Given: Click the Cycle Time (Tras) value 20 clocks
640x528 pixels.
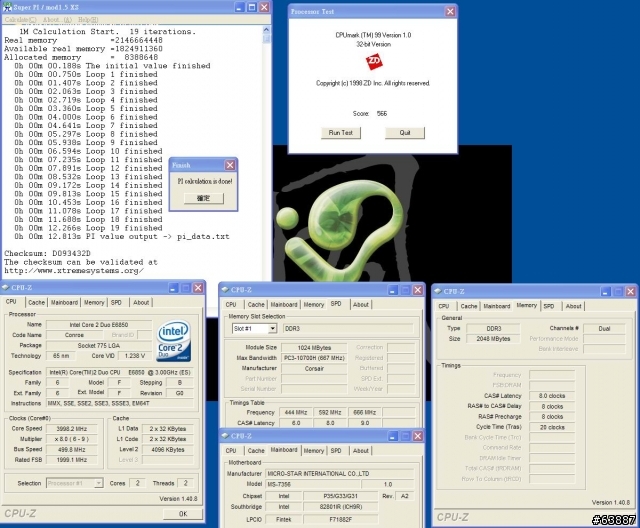Looking at the screenshot, I should click(552, 427).
